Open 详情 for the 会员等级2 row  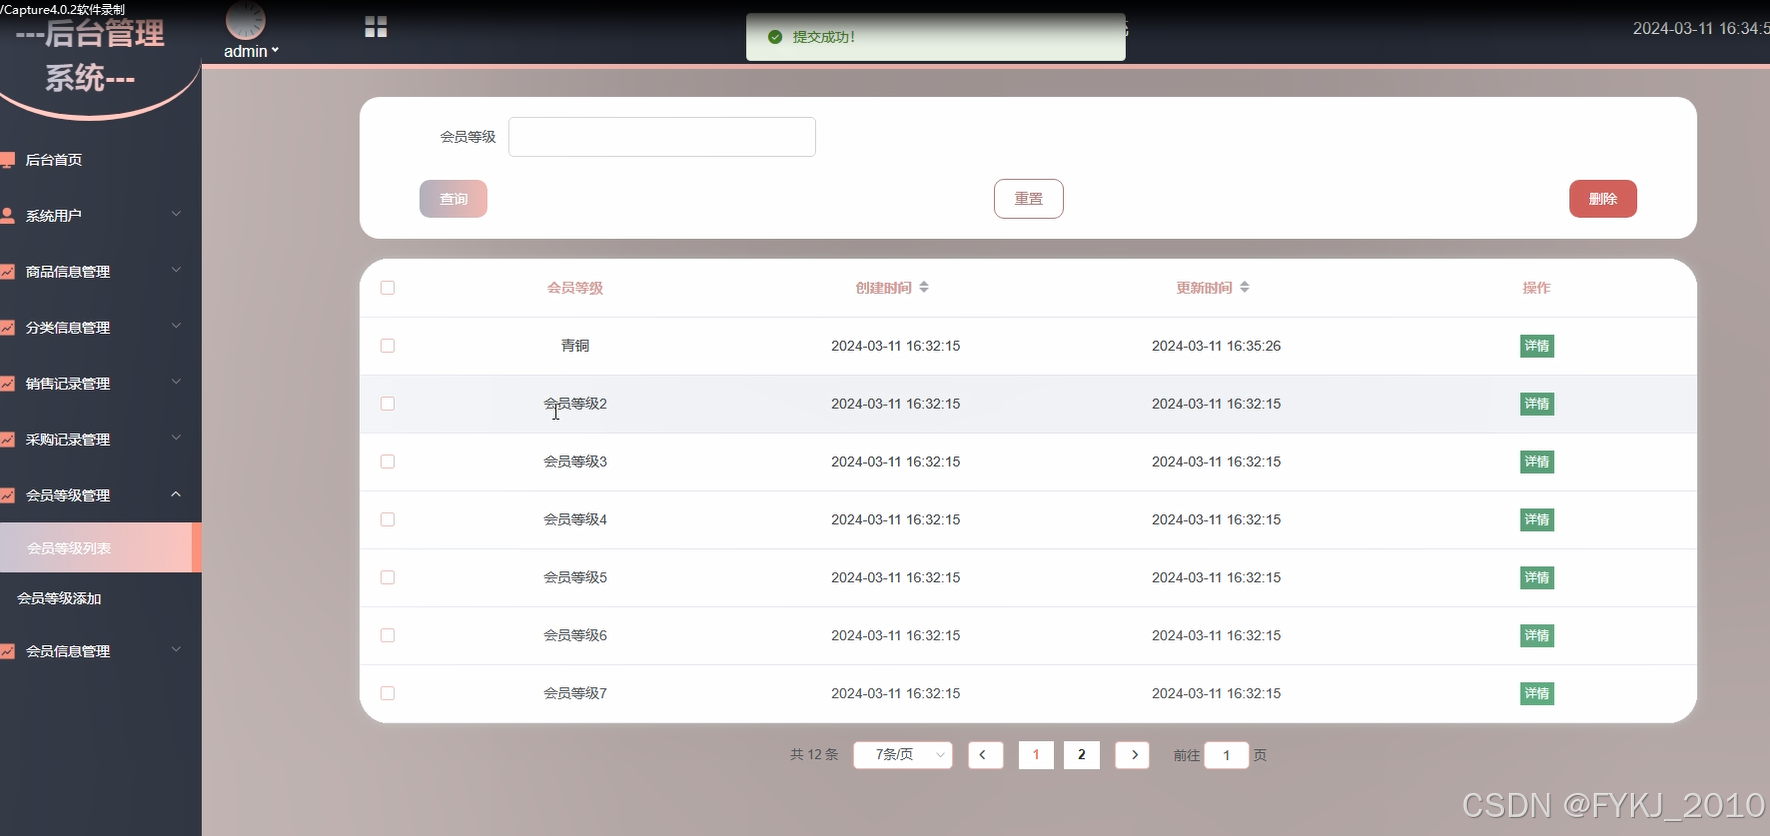[1536, 404]
